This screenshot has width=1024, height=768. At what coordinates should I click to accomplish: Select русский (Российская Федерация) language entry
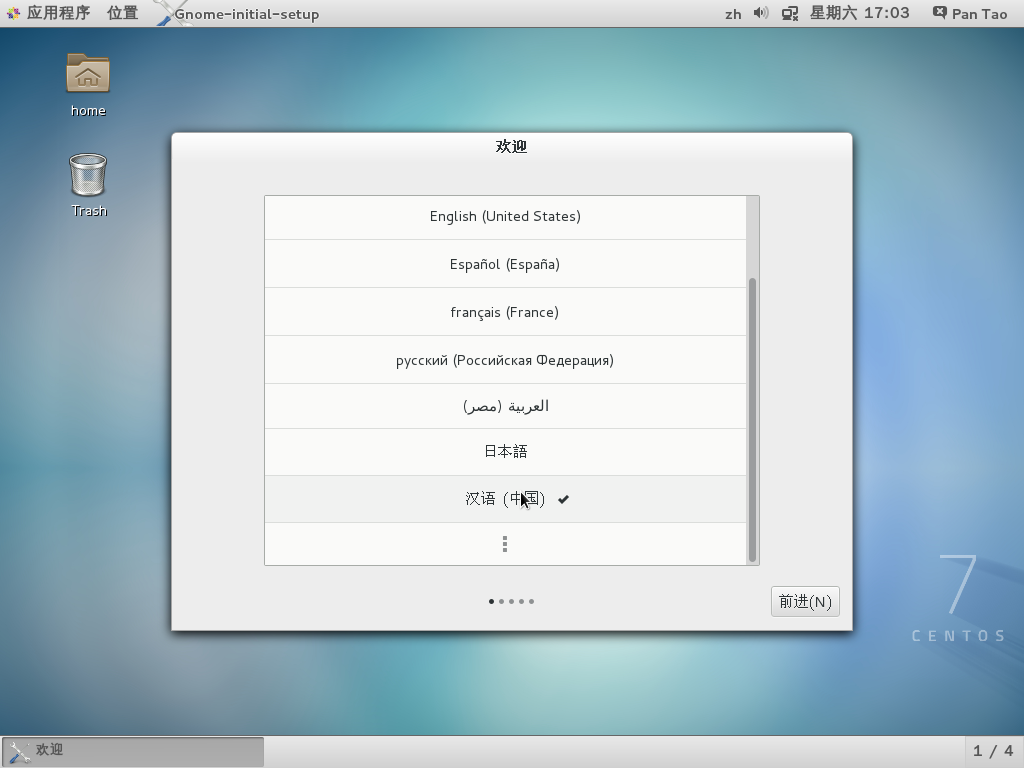pos(504,359)
